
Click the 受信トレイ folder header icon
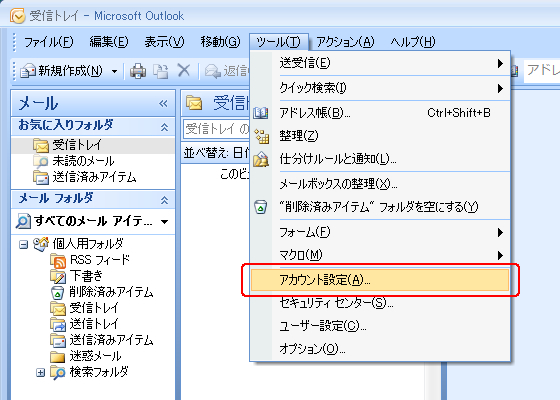pos(194,103)
